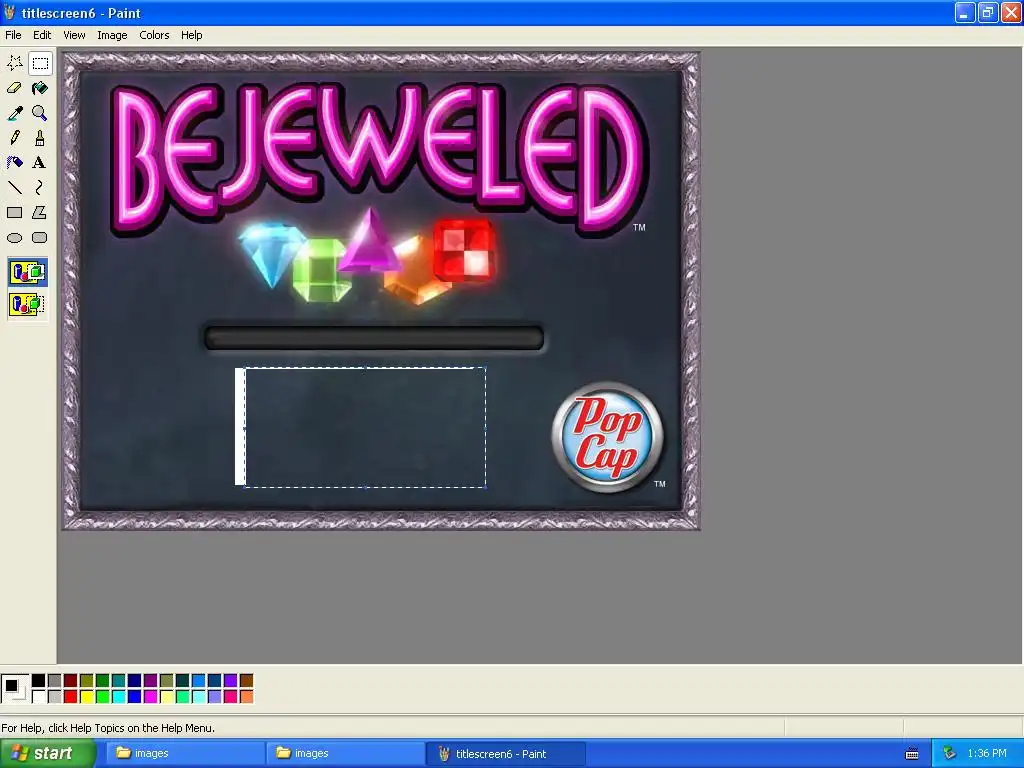
Task: Pick the bright cyan color swatch
Action: 119,697
